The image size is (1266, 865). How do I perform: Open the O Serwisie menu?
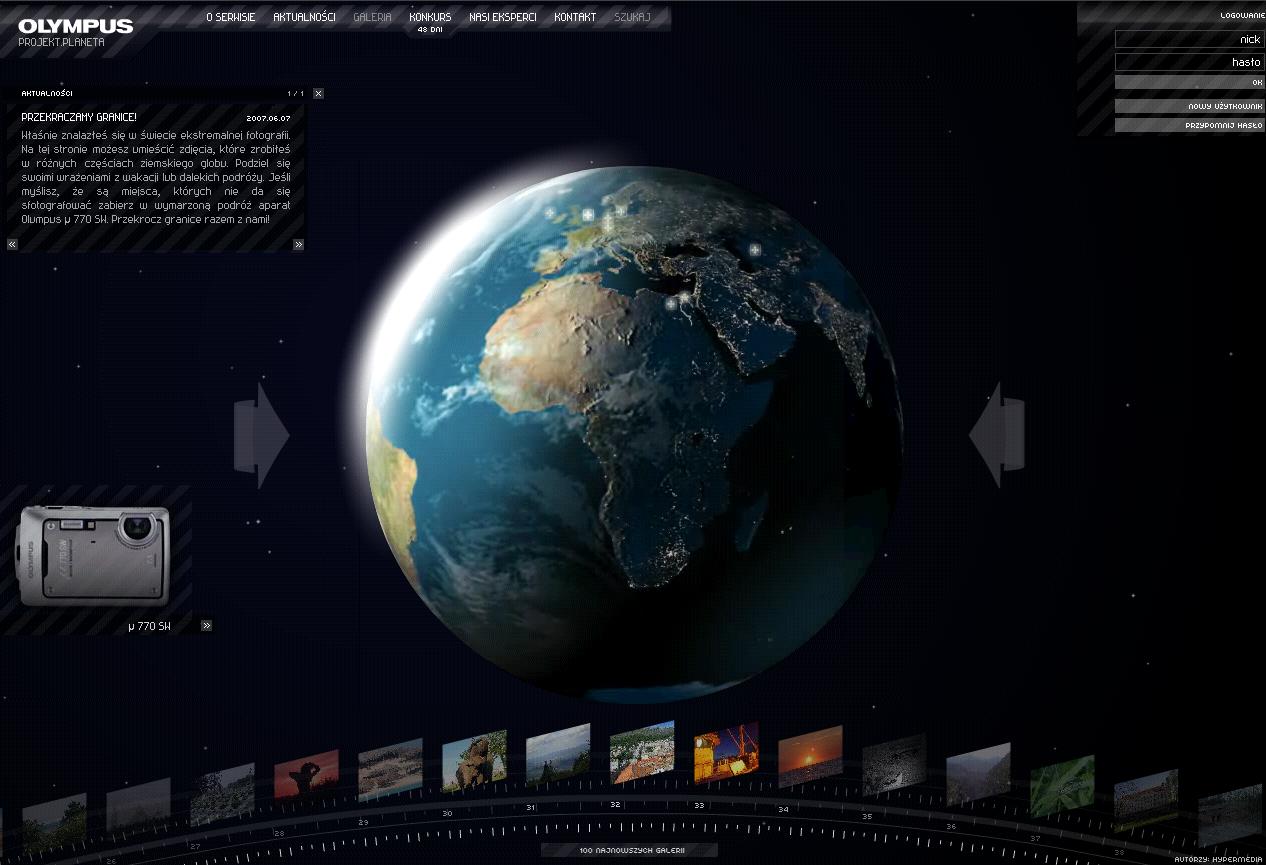point(230,17)
